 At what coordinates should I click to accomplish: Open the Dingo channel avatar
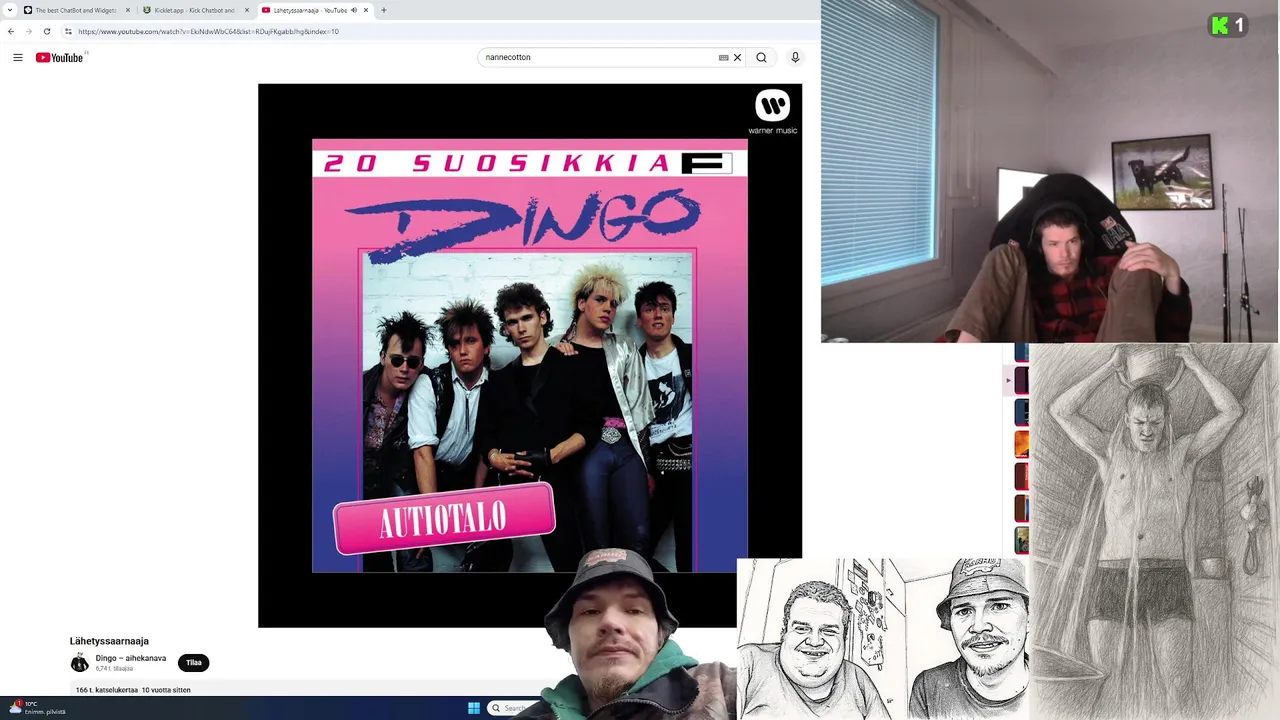80,663
